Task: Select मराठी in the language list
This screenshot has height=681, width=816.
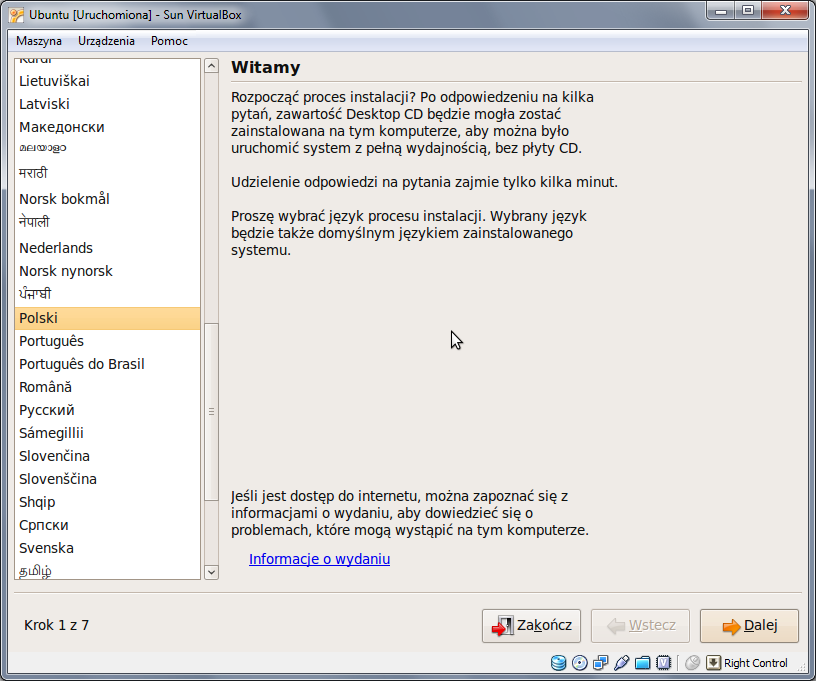Action: pos(107,173)
